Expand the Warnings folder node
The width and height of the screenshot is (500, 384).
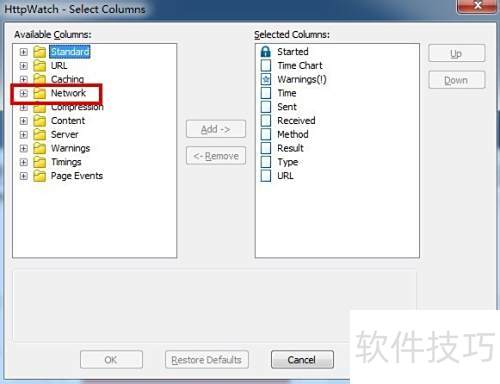23,148
